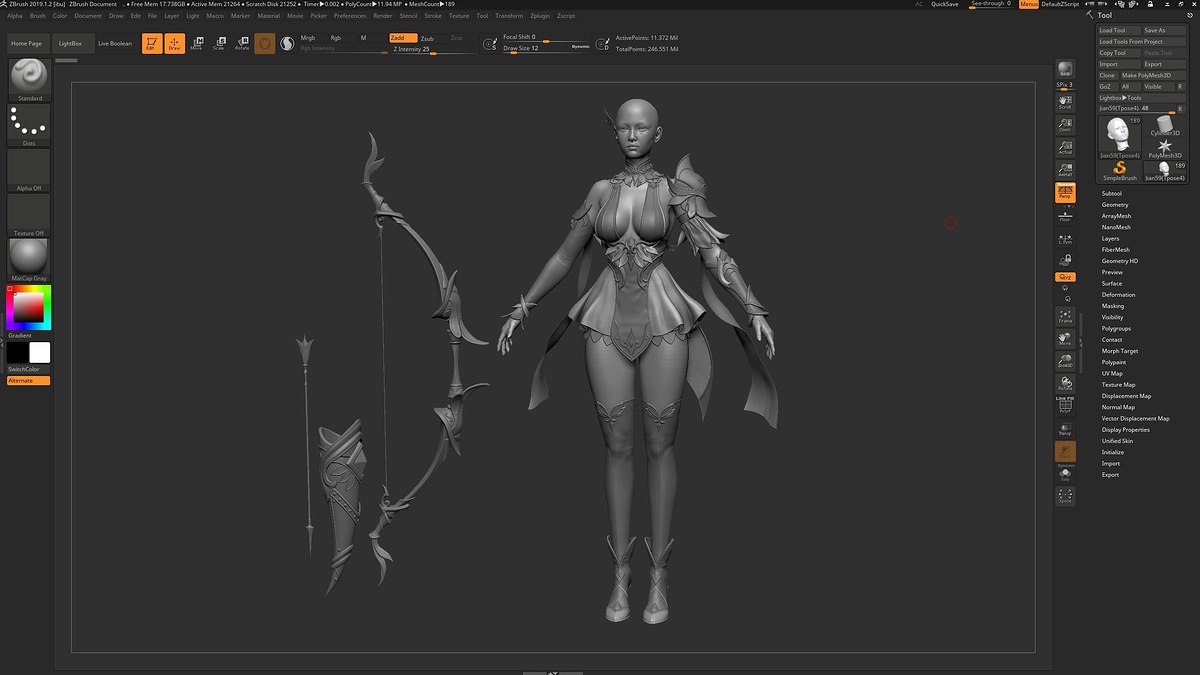Click the Rotate view icon

click(1066, 383)
